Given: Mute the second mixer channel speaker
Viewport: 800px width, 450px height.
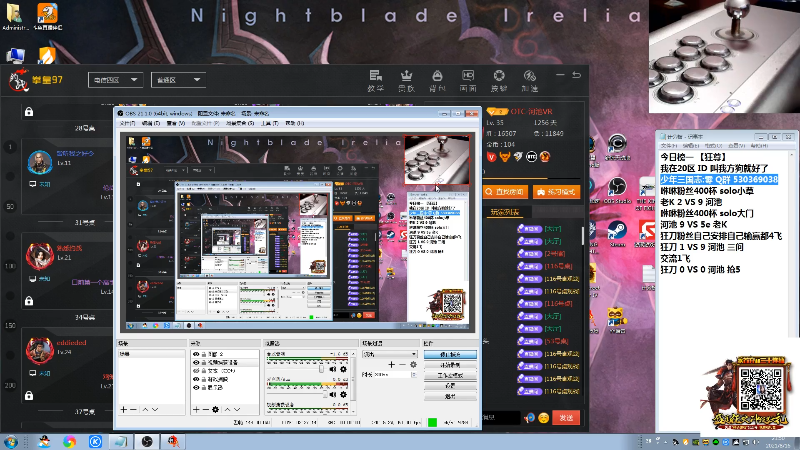Looking at the screenshot, I should pos(333,394).
